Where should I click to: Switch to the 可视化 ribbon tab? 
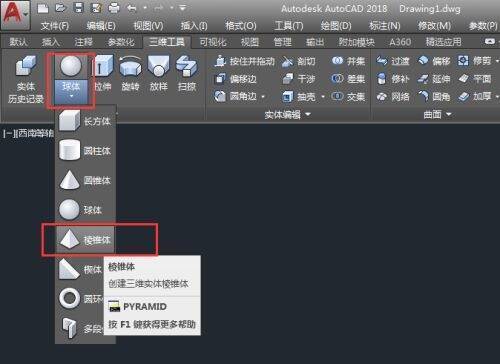[x=213, y=42]
